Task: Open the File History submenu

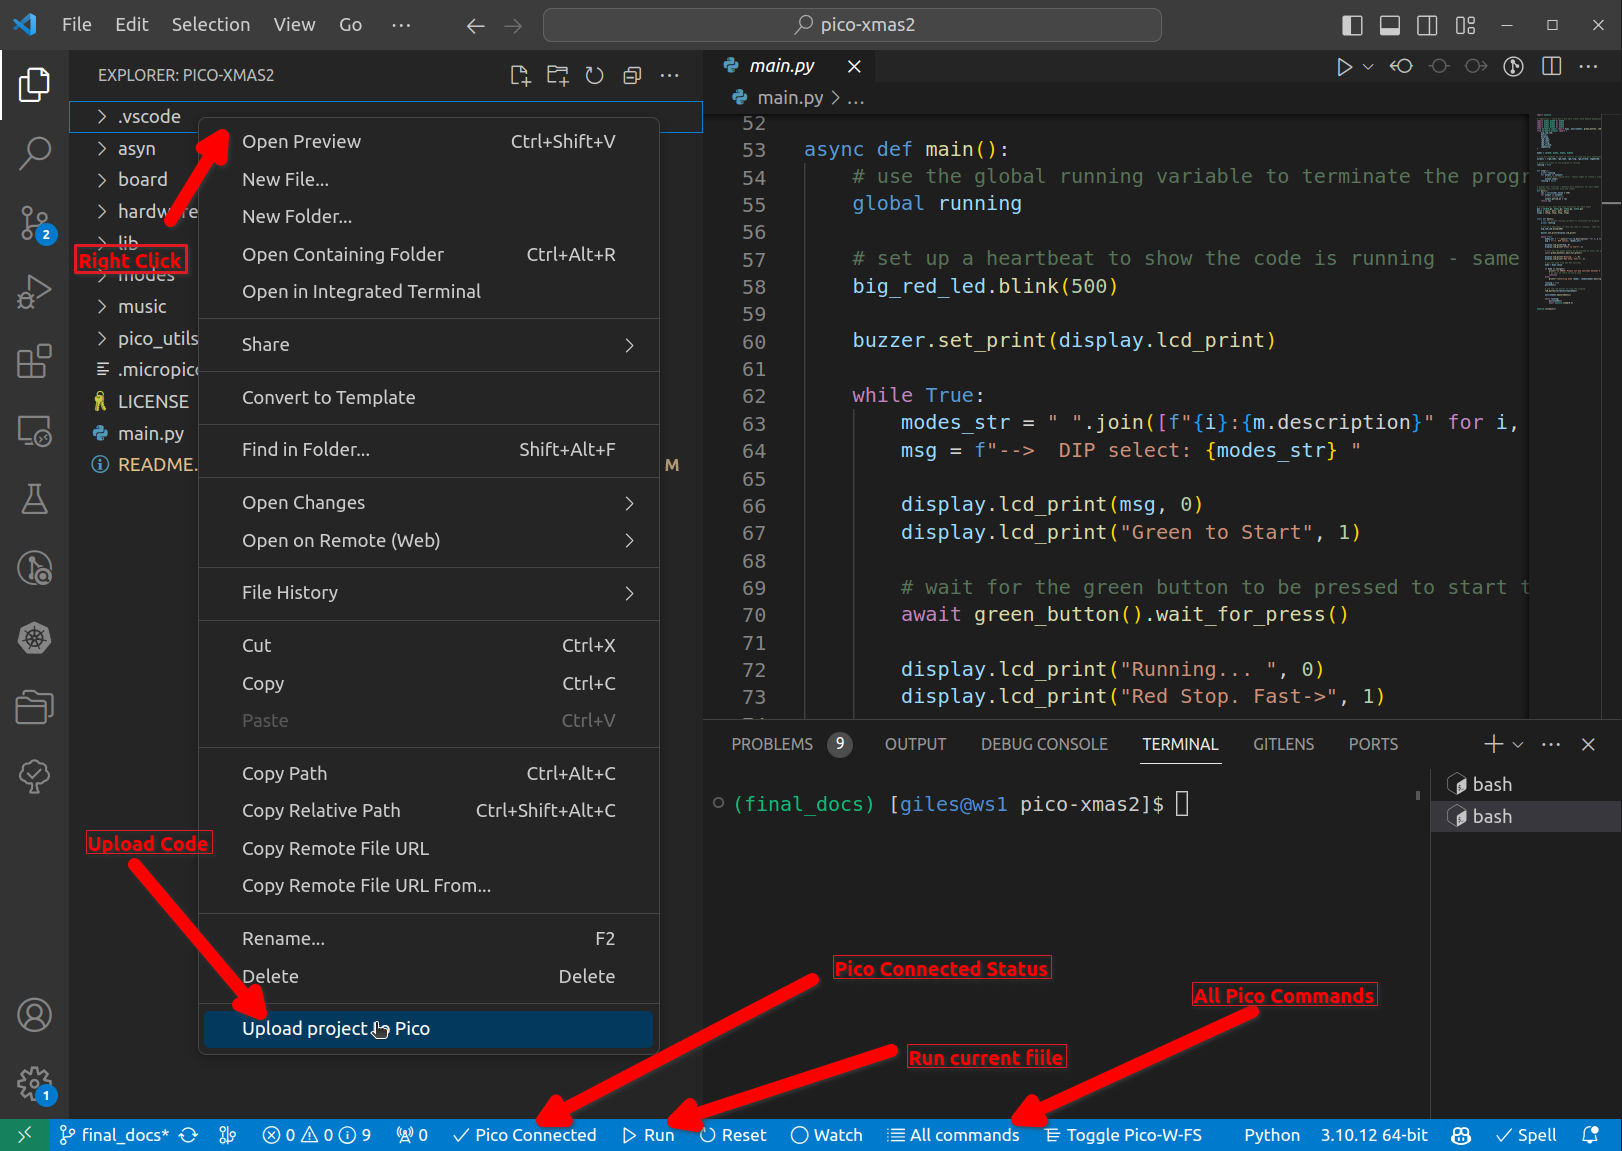Action: 428,593
